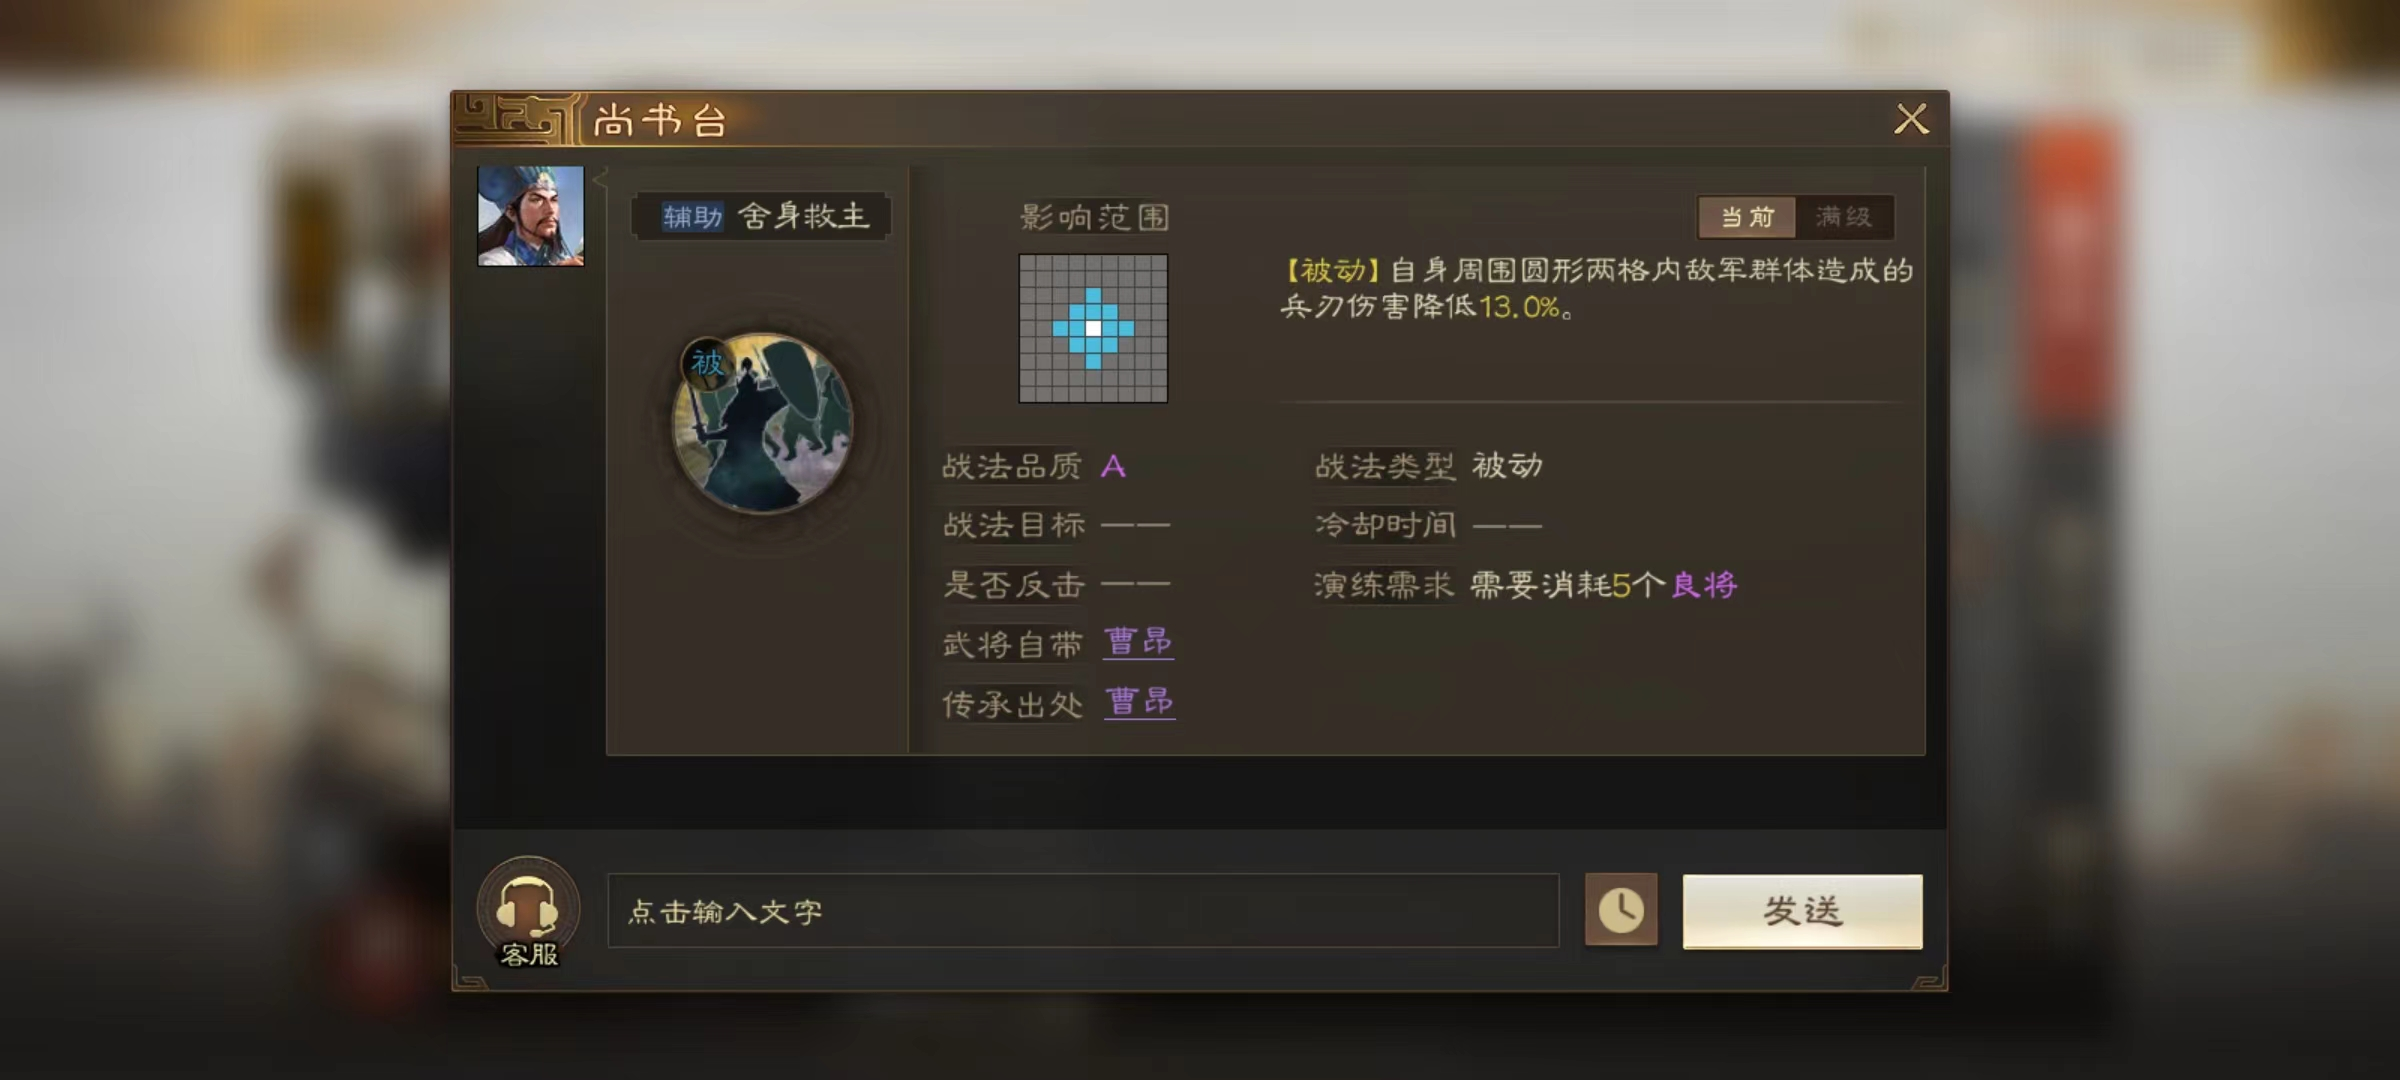Click the 辅助 tag label

coord(692,216)
